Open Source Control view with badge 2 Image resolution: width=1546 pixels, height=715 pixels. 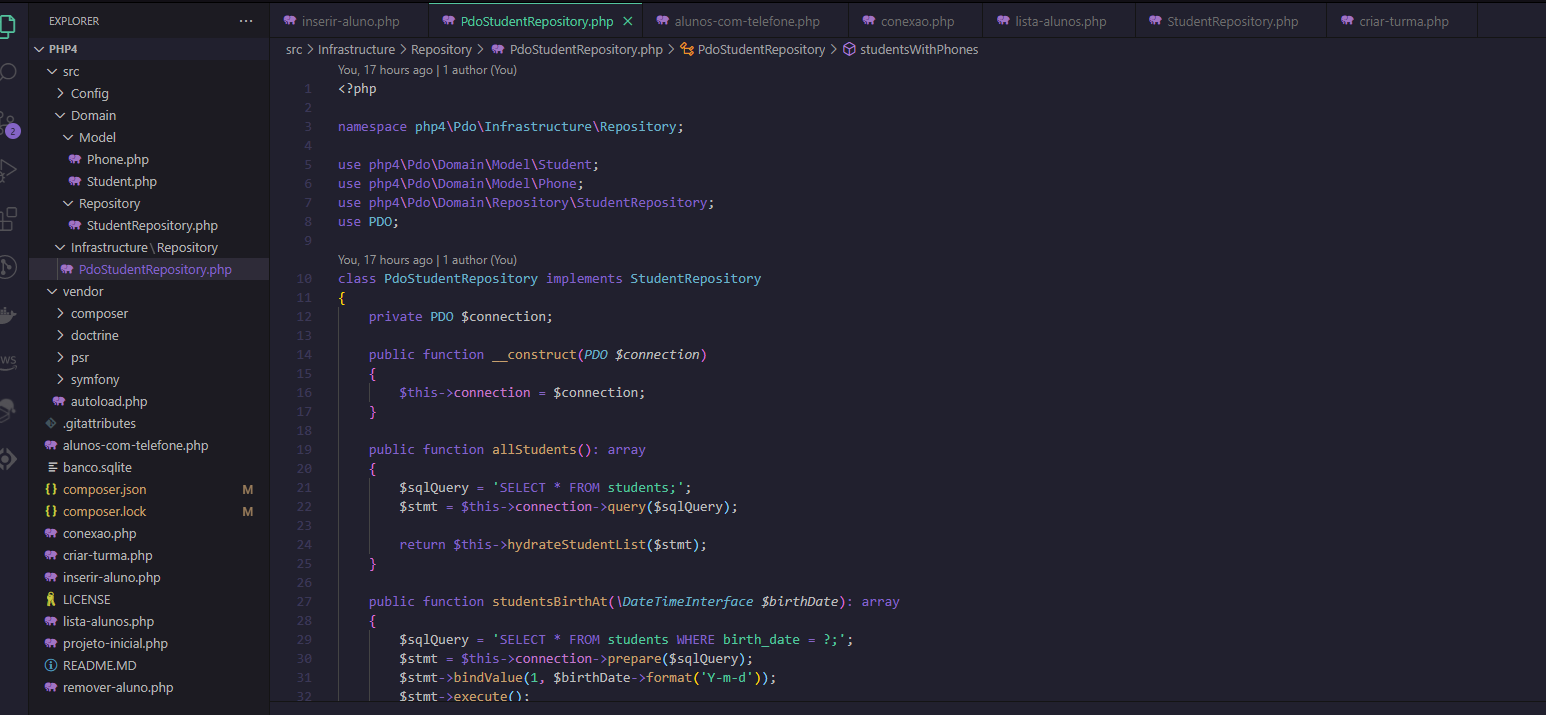pos(8,124)
